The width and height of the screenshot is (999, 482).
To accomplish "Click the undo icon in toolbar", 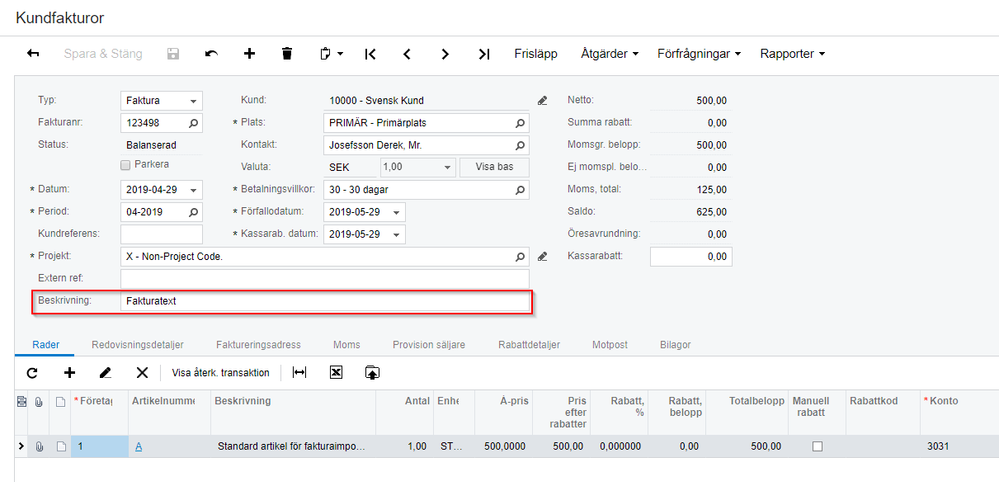I will 211,54.
